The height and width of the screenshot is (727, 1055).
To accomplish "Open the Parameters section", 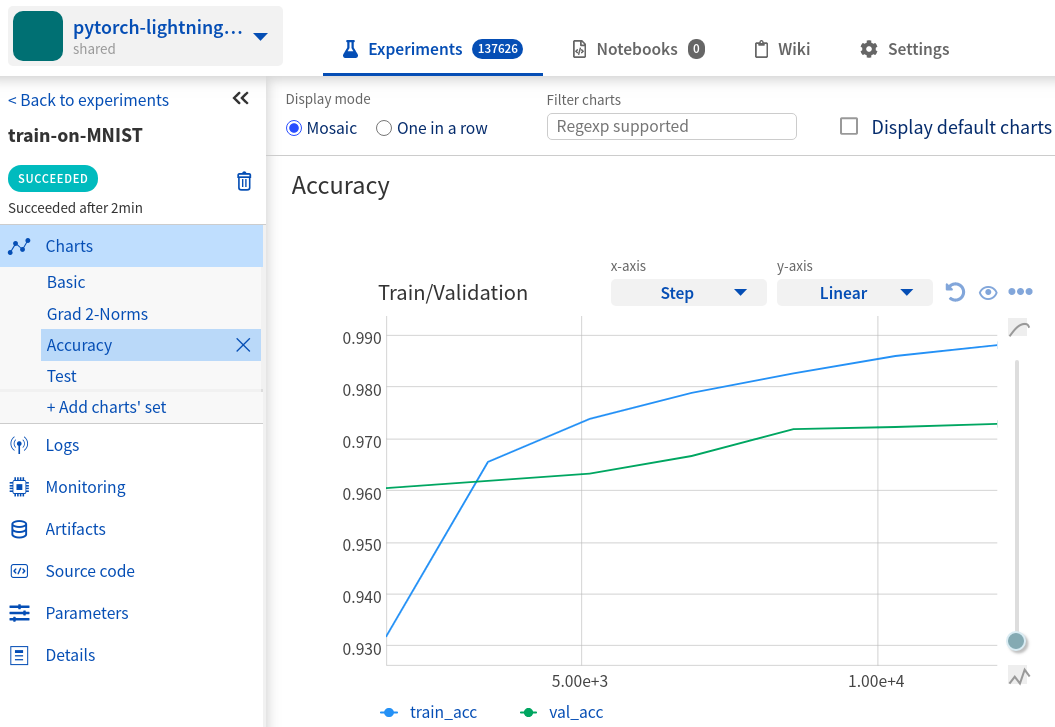I will tap(88, 612).
